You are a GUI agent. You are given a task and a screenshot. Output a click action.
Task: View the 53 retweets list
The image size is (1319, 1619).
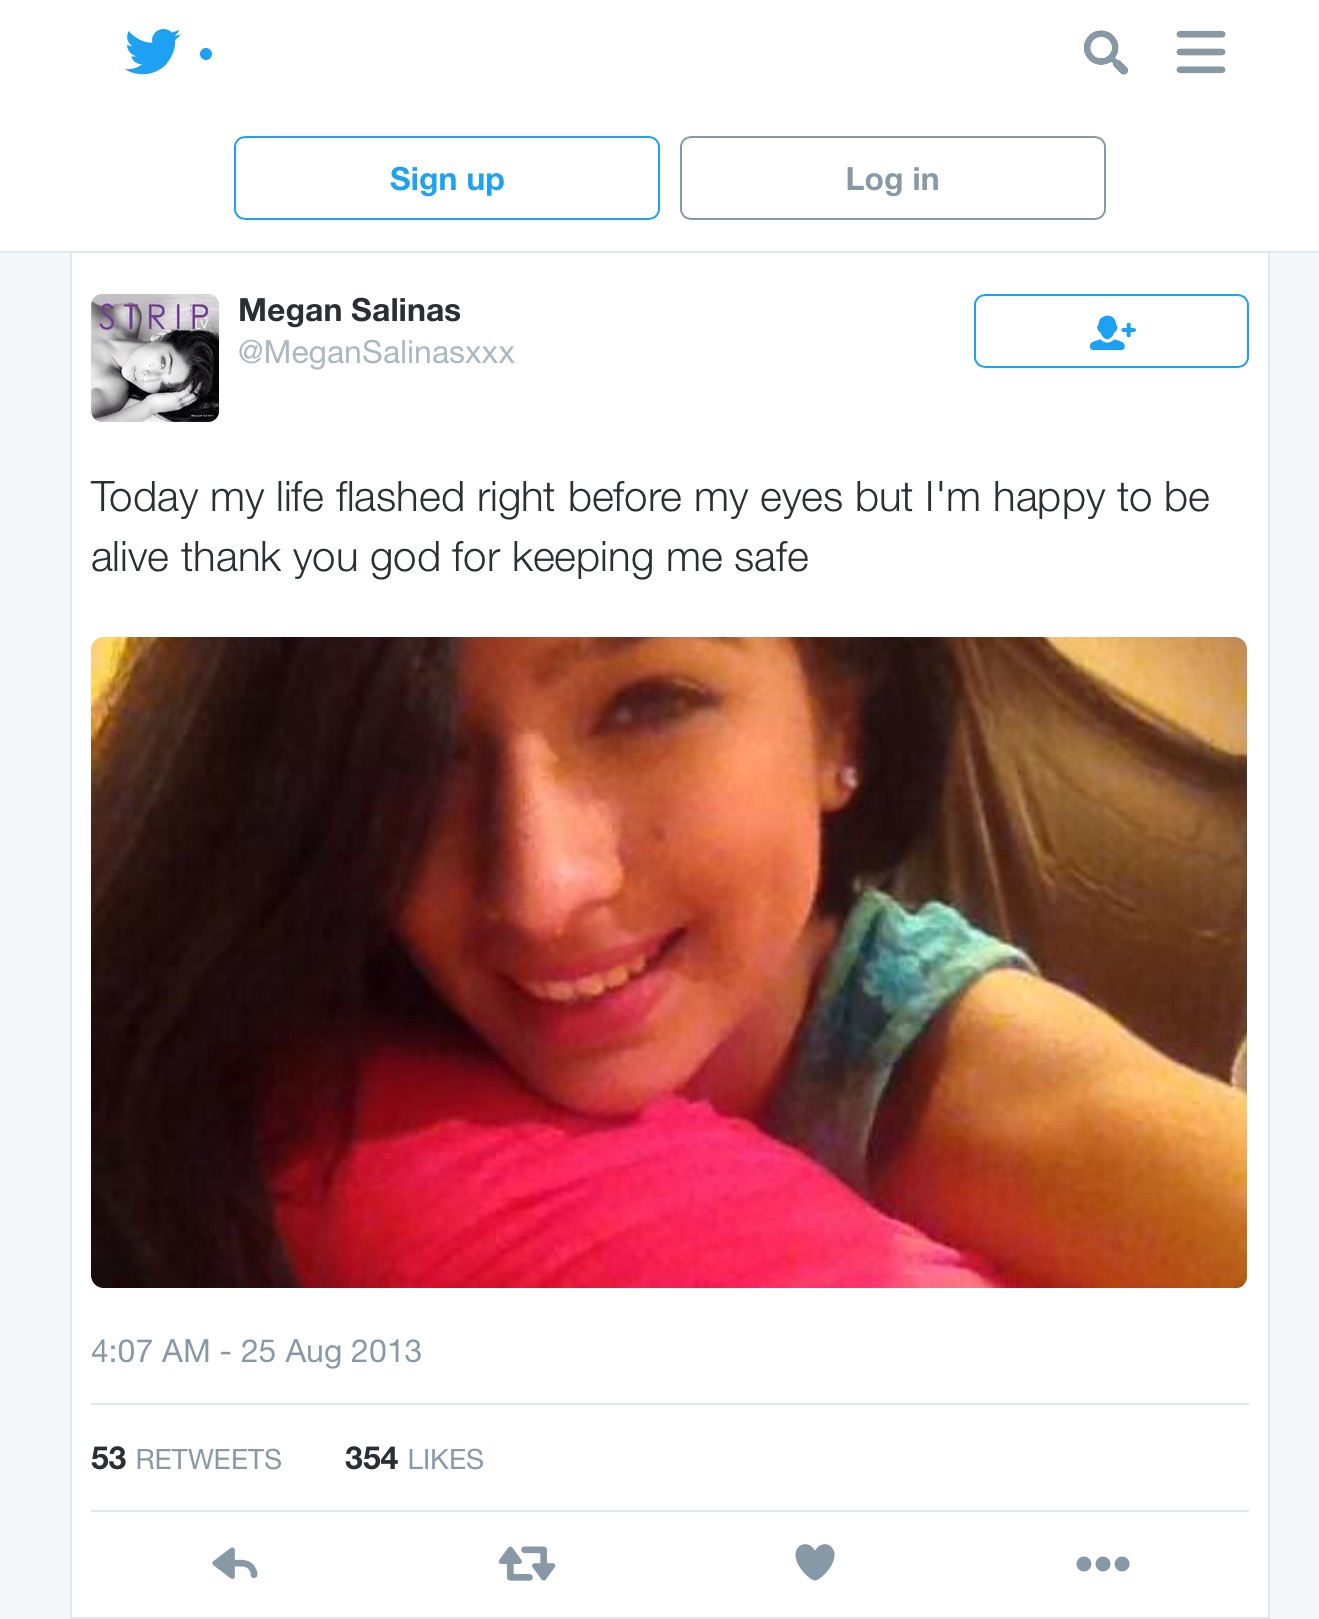186,1459
